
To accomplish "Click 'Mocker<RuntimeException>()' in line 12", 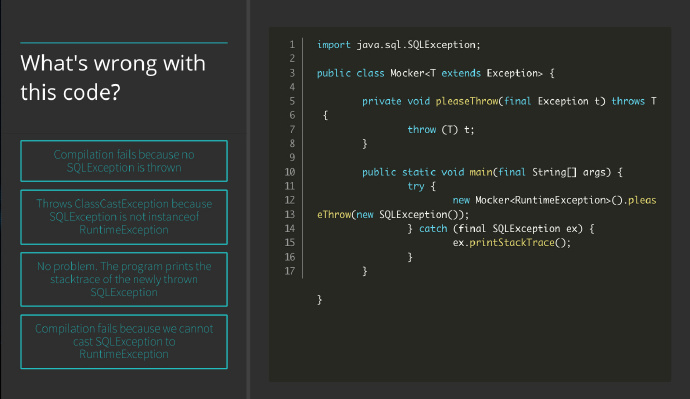I will [x=549, y=200].
